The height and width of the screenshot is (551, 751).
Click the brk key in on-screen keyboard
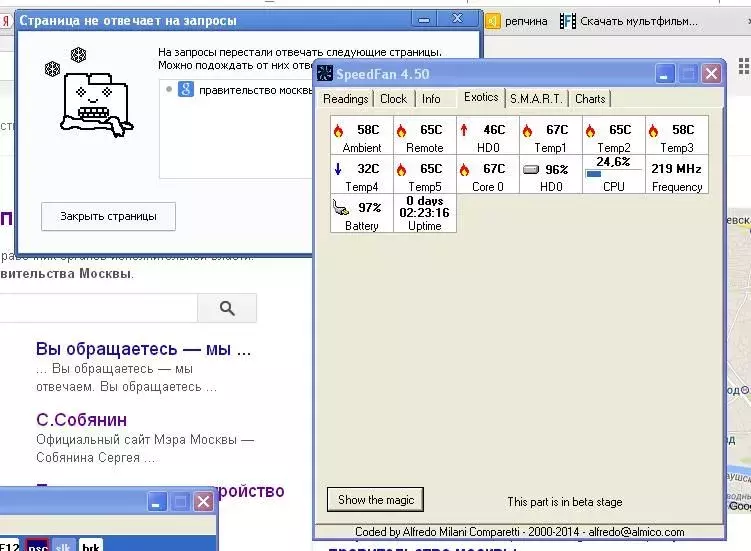(x=91, y=545)
